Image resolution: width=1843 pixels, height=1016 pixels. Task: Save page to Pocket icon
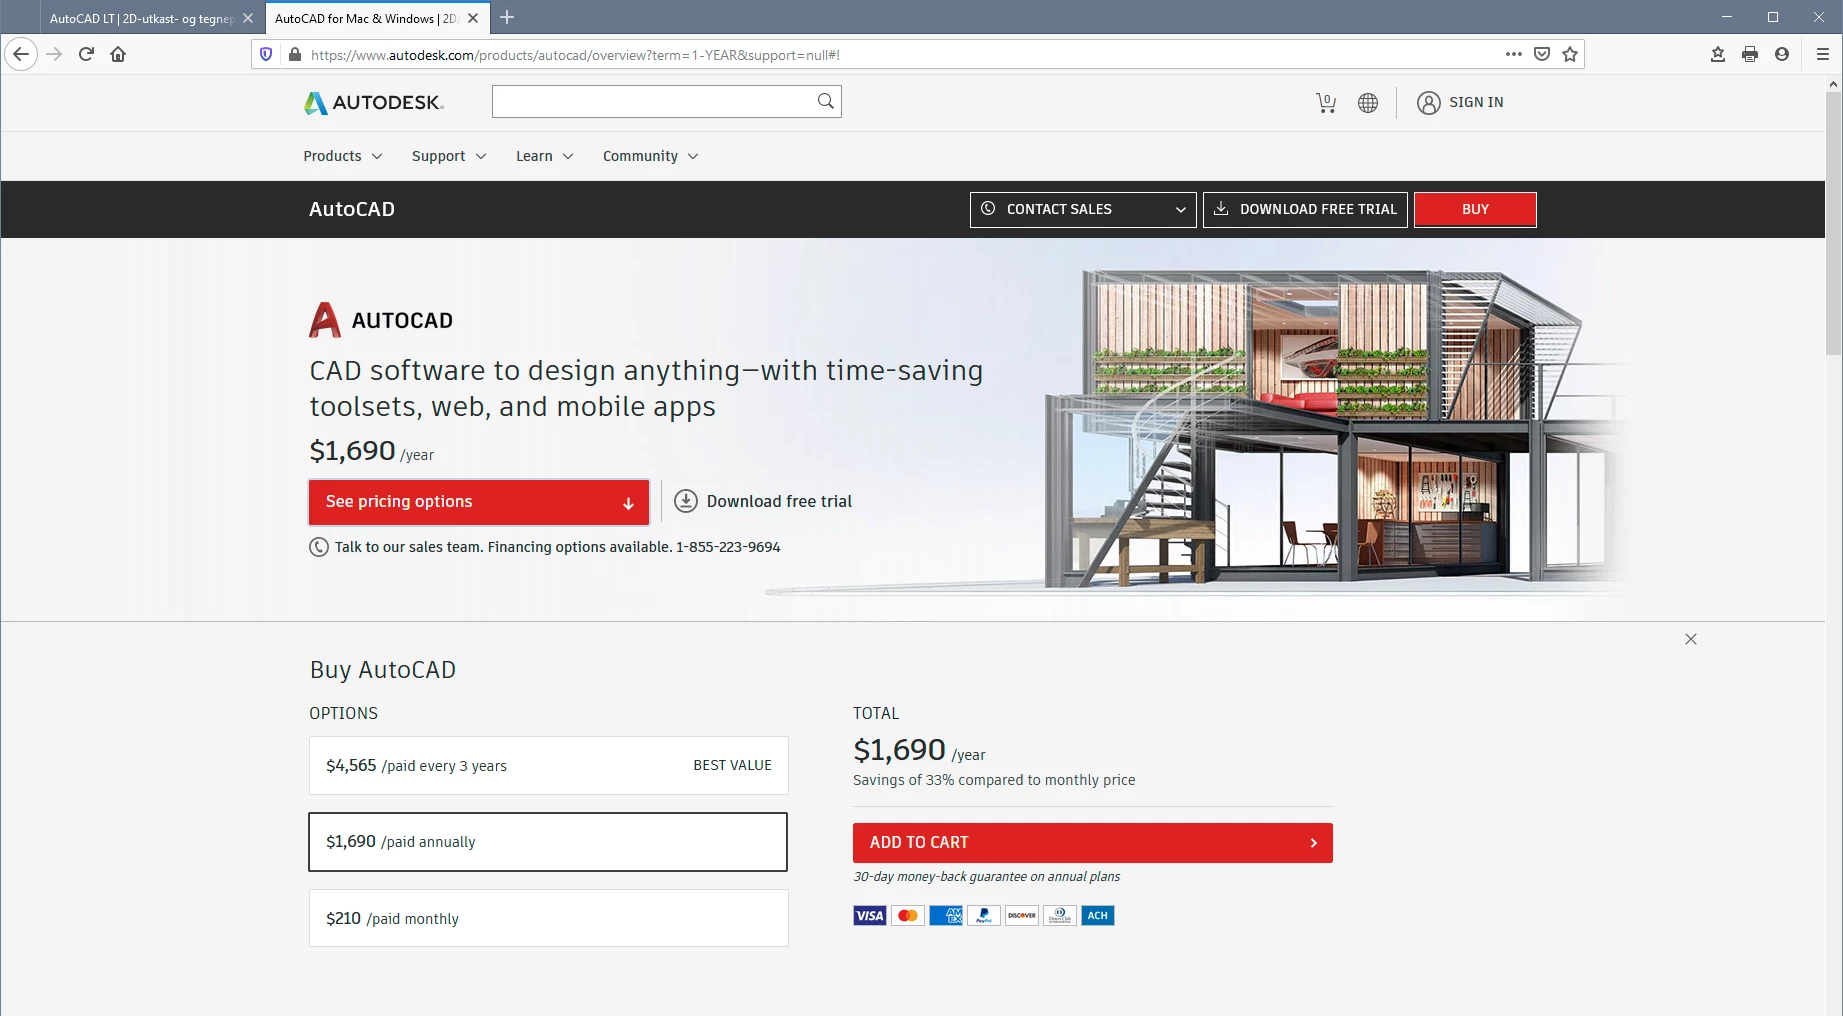1542,54
